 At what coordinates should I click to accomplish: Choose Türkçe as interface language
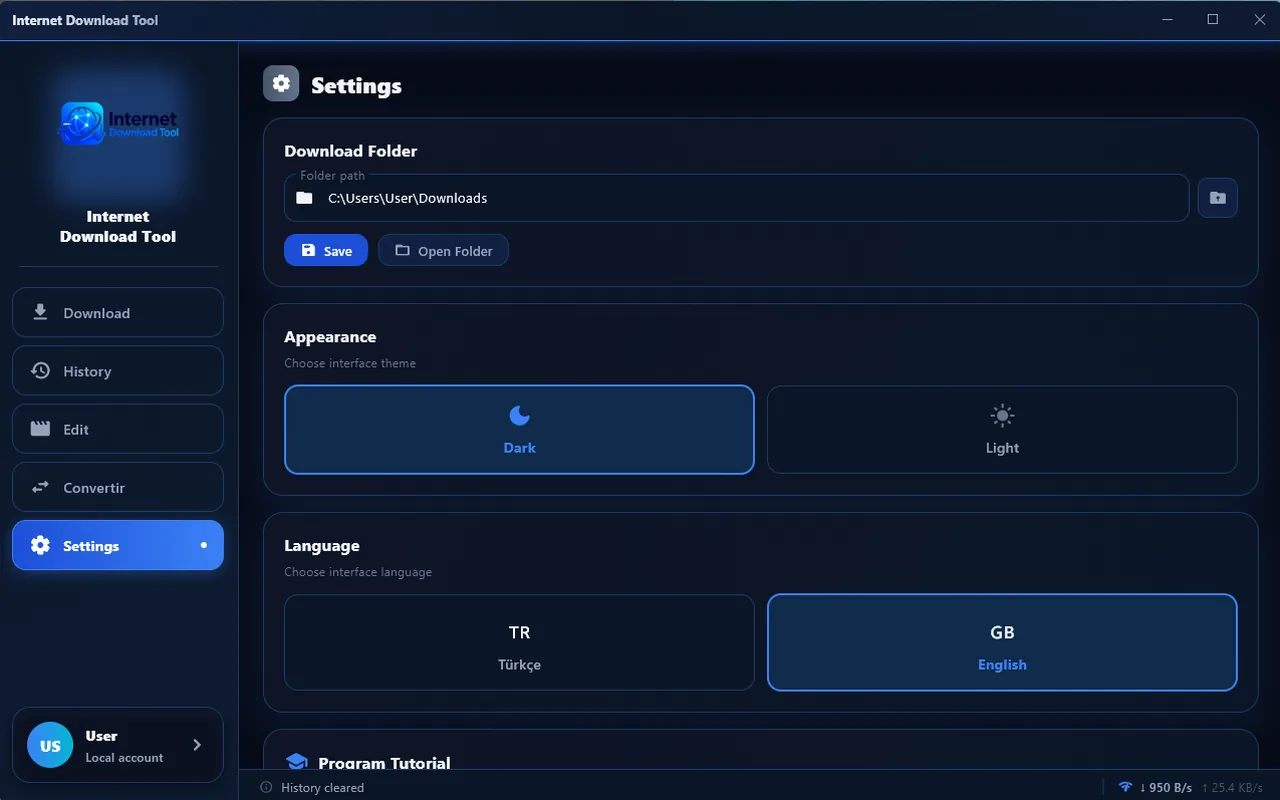519,643
